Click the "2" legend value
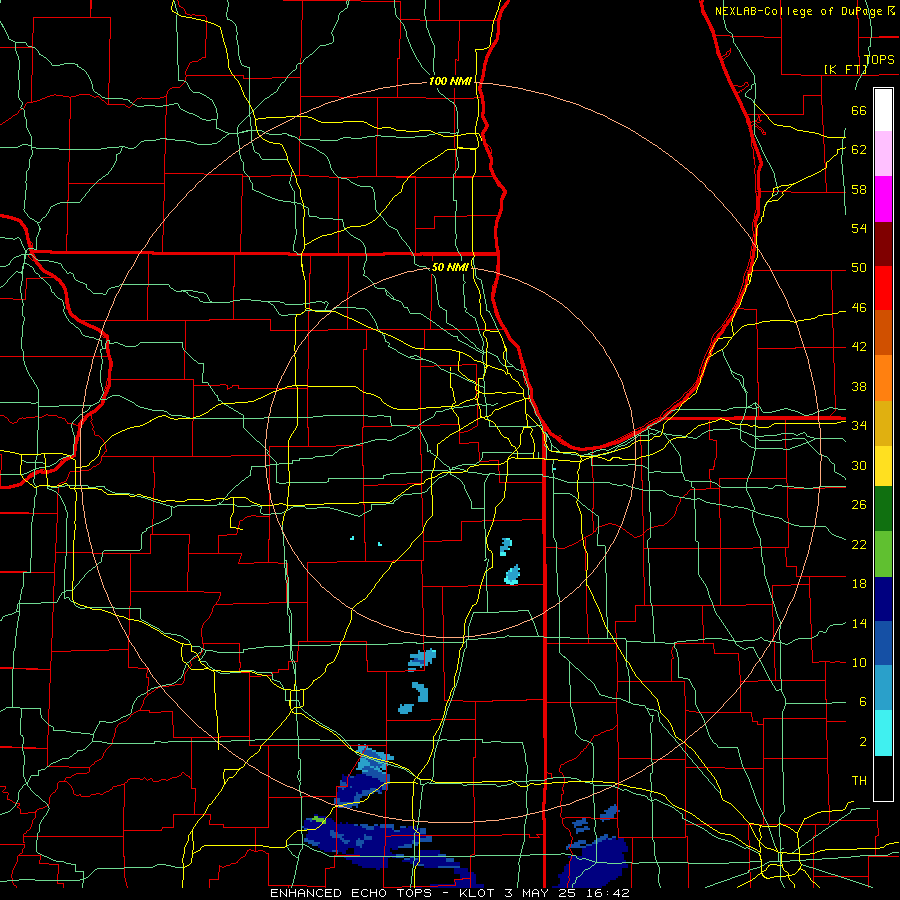Viewport: 900px width, 900px height. (862, 742)
